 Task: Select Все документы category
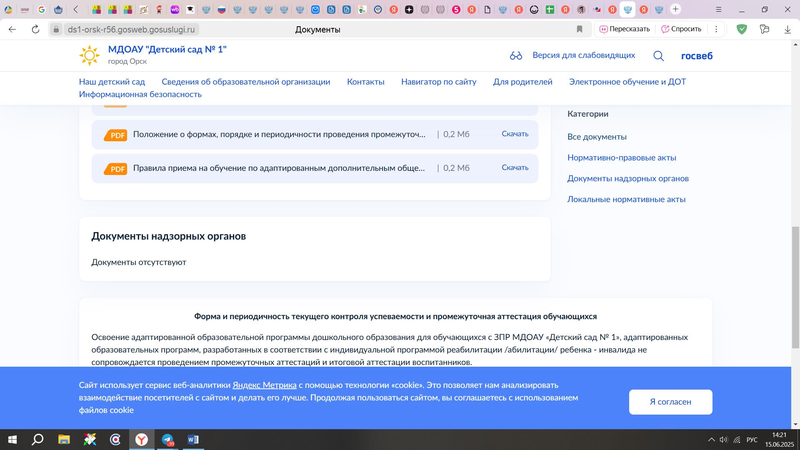pyautogui.click(x=597, y=137)
